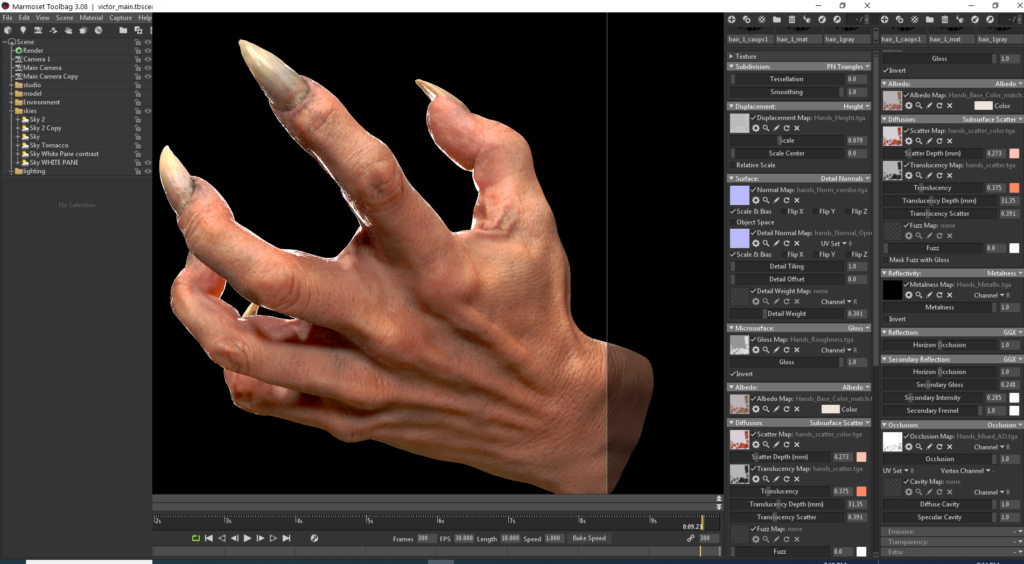Viewport: 1024px width, 564px height.
Task: Click the new folder icon in scene toolbar
Action: tap(123, 30)
